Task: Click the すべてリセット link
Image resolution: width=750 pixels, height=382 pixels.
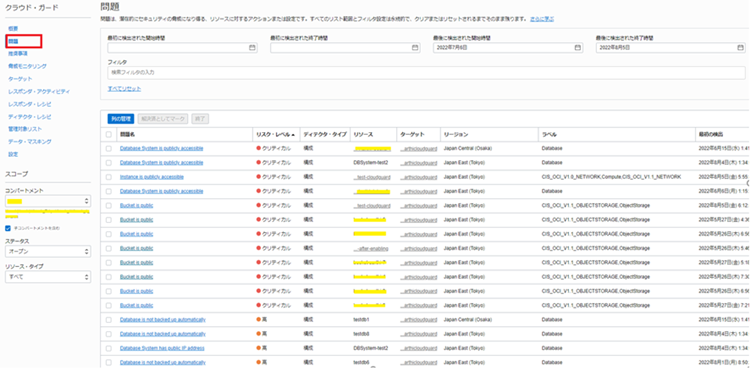Action: 124,89
